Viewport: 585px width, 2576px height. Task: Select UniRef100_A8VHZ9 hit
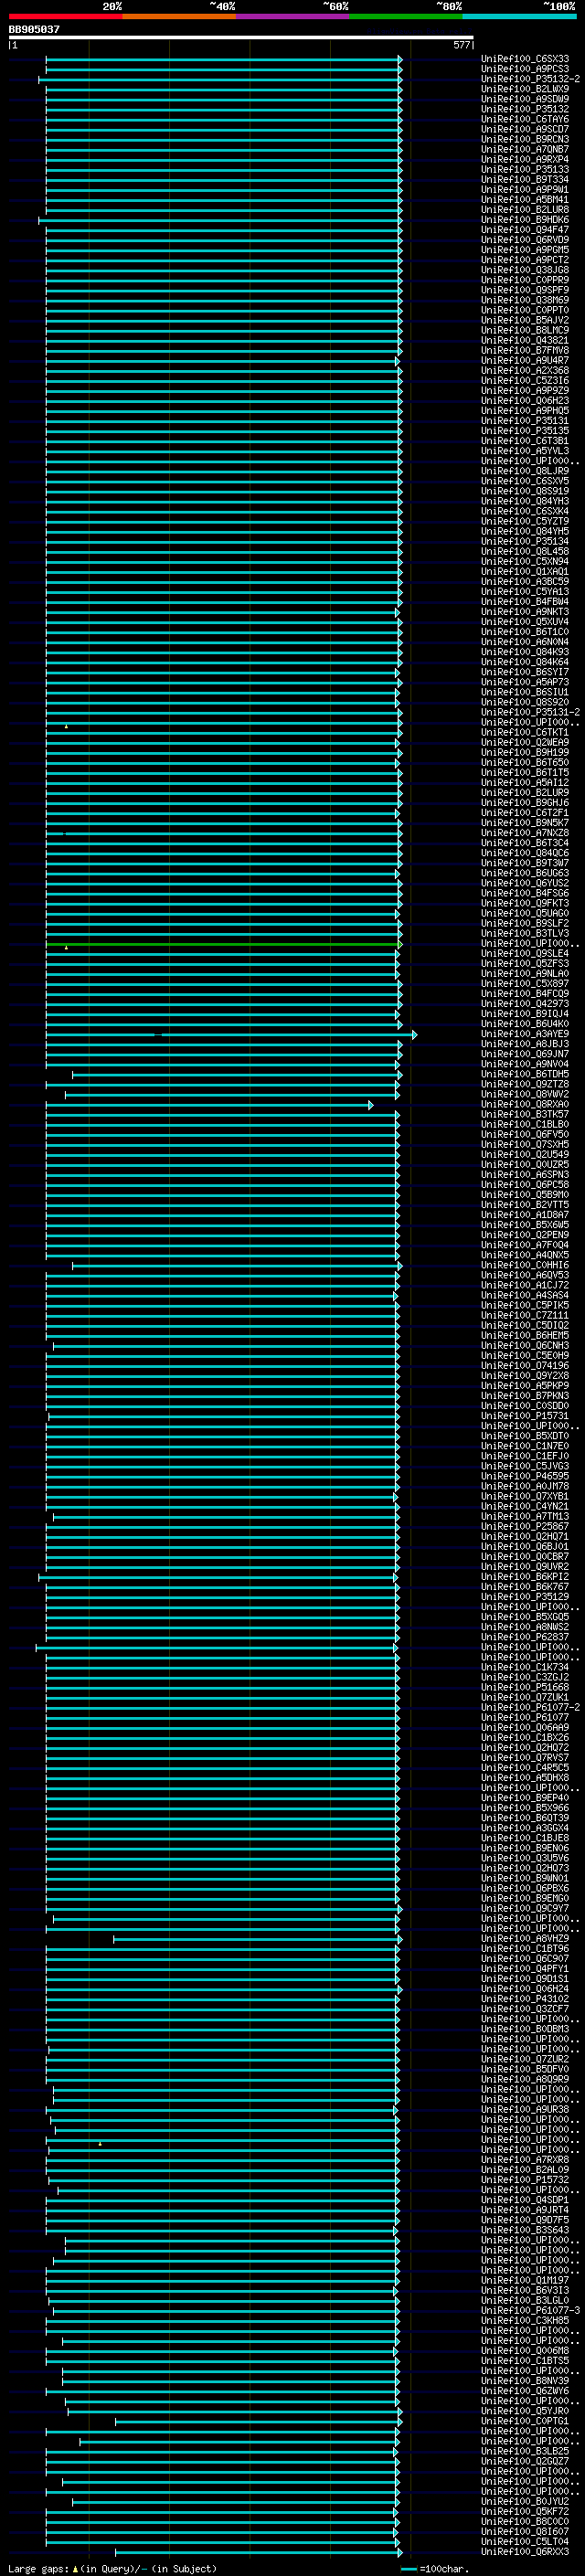pos(525,1938)
